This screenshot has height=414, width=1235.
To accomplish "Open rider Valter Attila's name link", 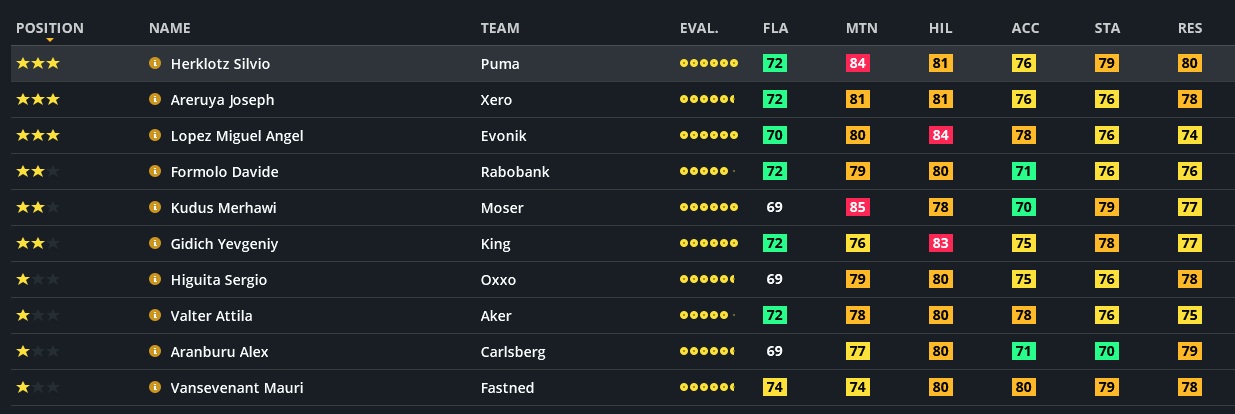I will coord(211,316).
